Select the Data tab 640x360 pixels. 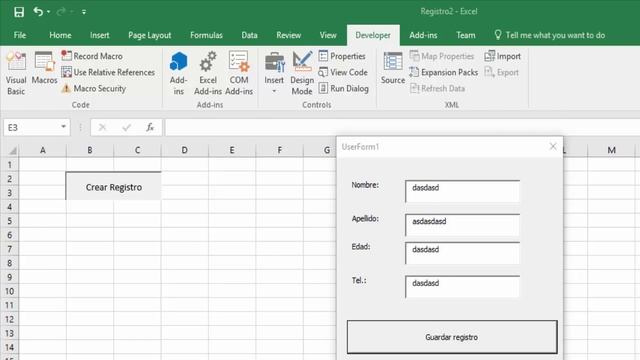point(249,35)
